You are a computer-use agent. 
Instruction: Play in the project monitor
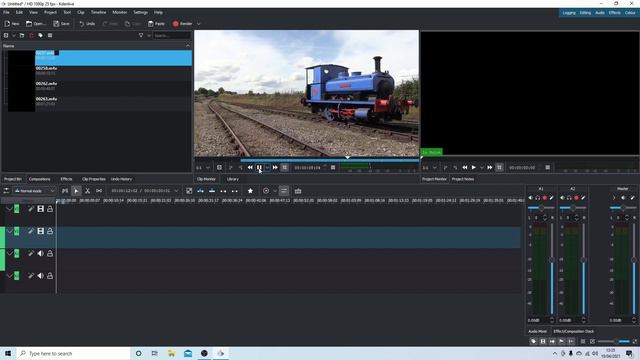(x=473, y=167)
